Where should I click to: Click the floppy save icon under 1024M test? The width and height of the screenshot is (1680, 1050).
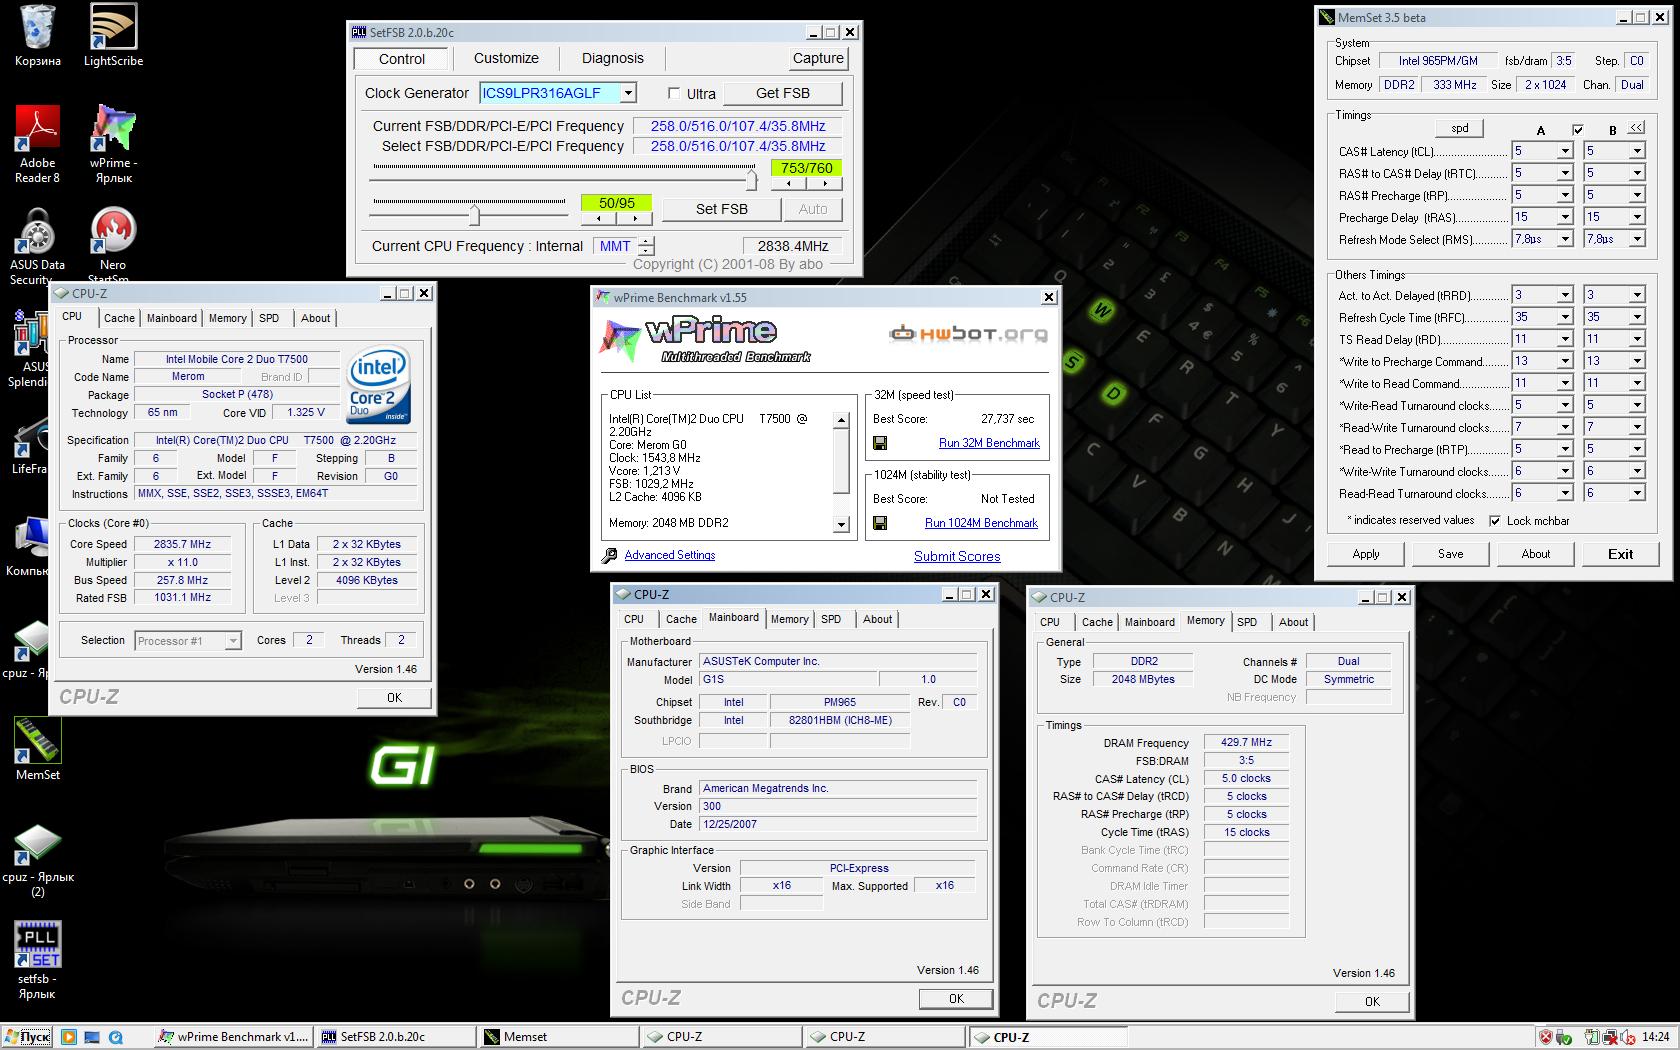point(880,523)
